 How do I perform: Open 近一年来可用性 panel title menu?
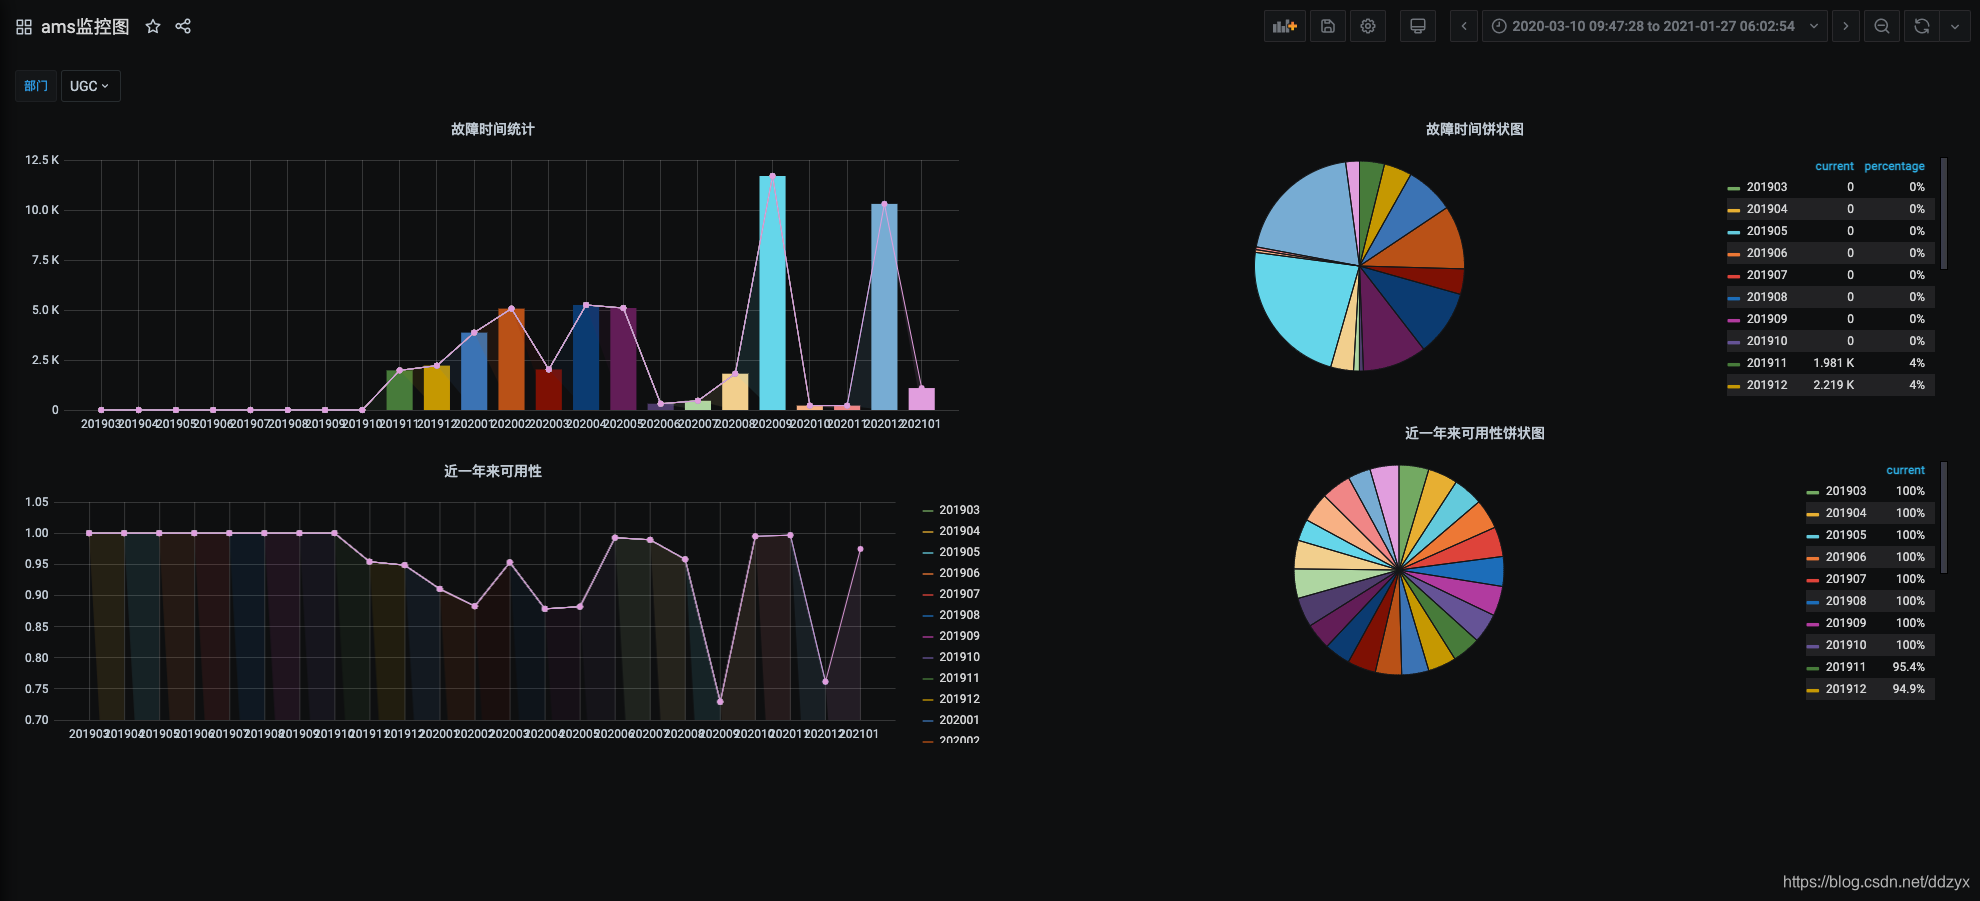pos(493,471)
